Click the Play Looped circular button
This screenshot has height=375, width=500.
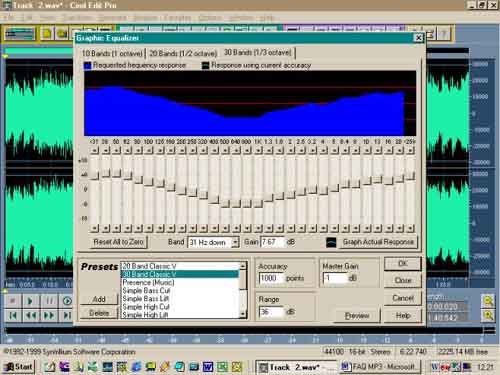click(67, 301)
